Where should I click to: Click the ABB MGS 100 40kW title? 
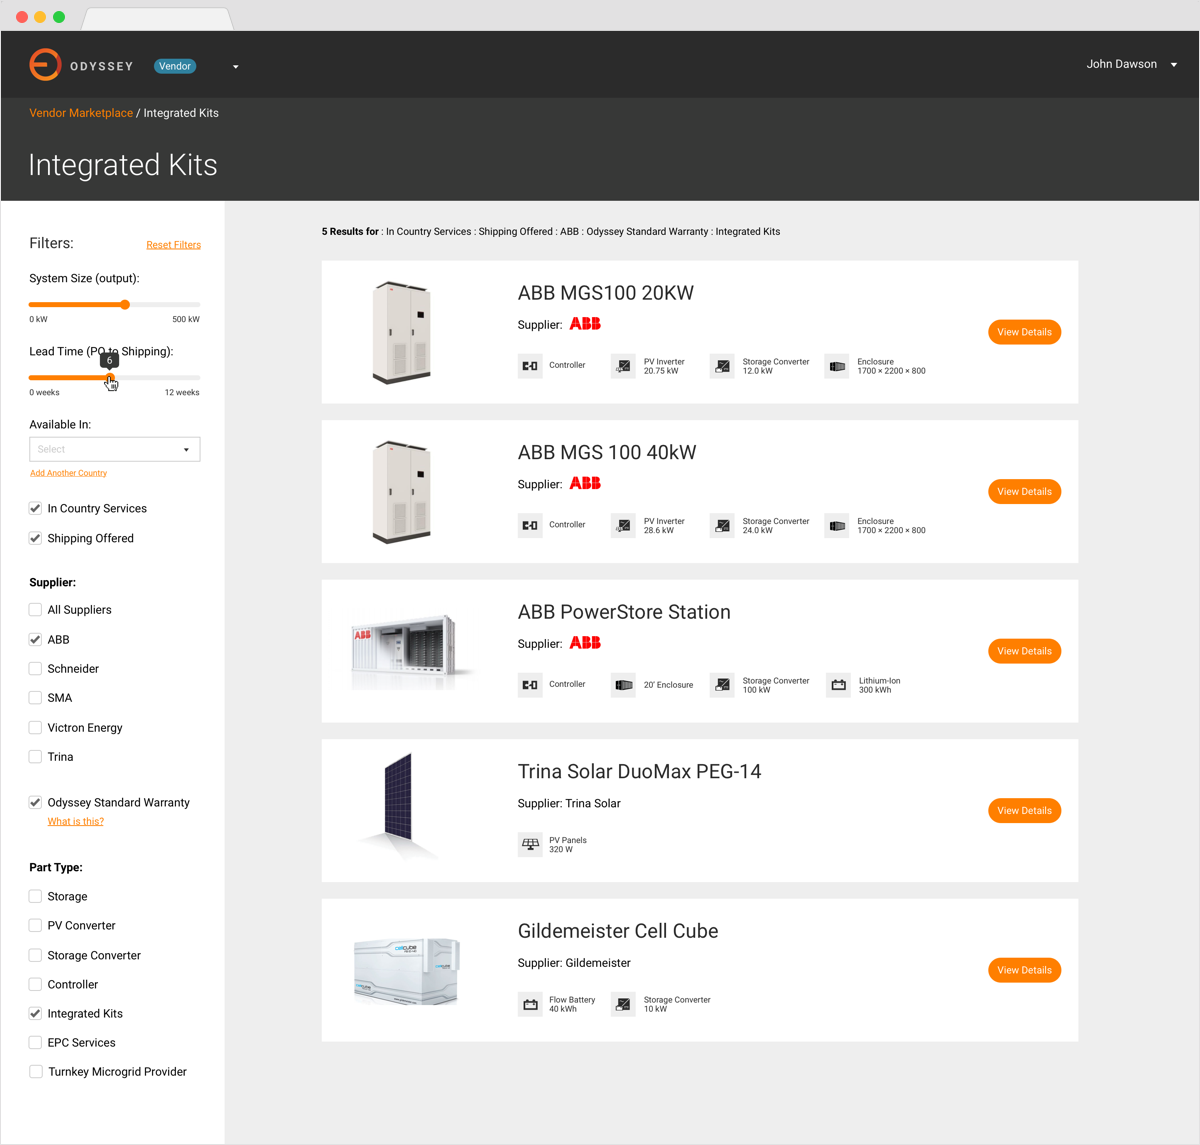click(607, 452)
